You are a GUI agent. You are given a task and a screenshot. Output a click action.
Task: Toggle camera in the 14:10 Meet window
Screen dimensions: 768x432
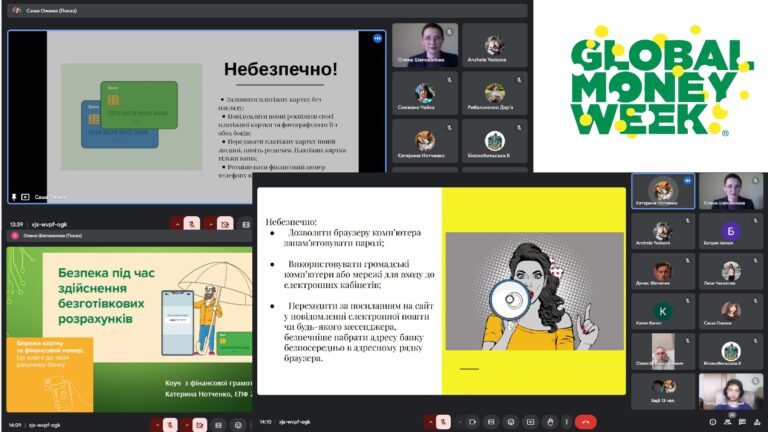point(472,422)
